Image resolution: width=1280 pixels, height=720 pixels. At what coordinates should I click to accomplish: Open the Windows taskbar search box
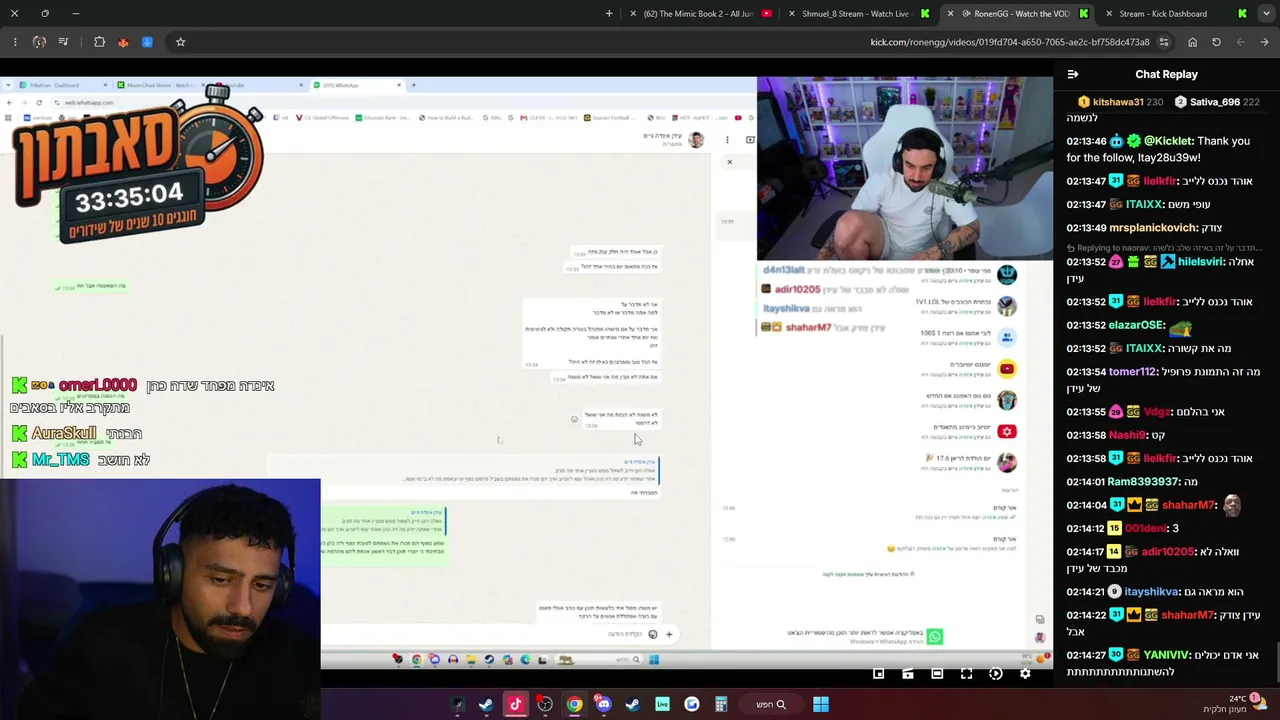771,705
